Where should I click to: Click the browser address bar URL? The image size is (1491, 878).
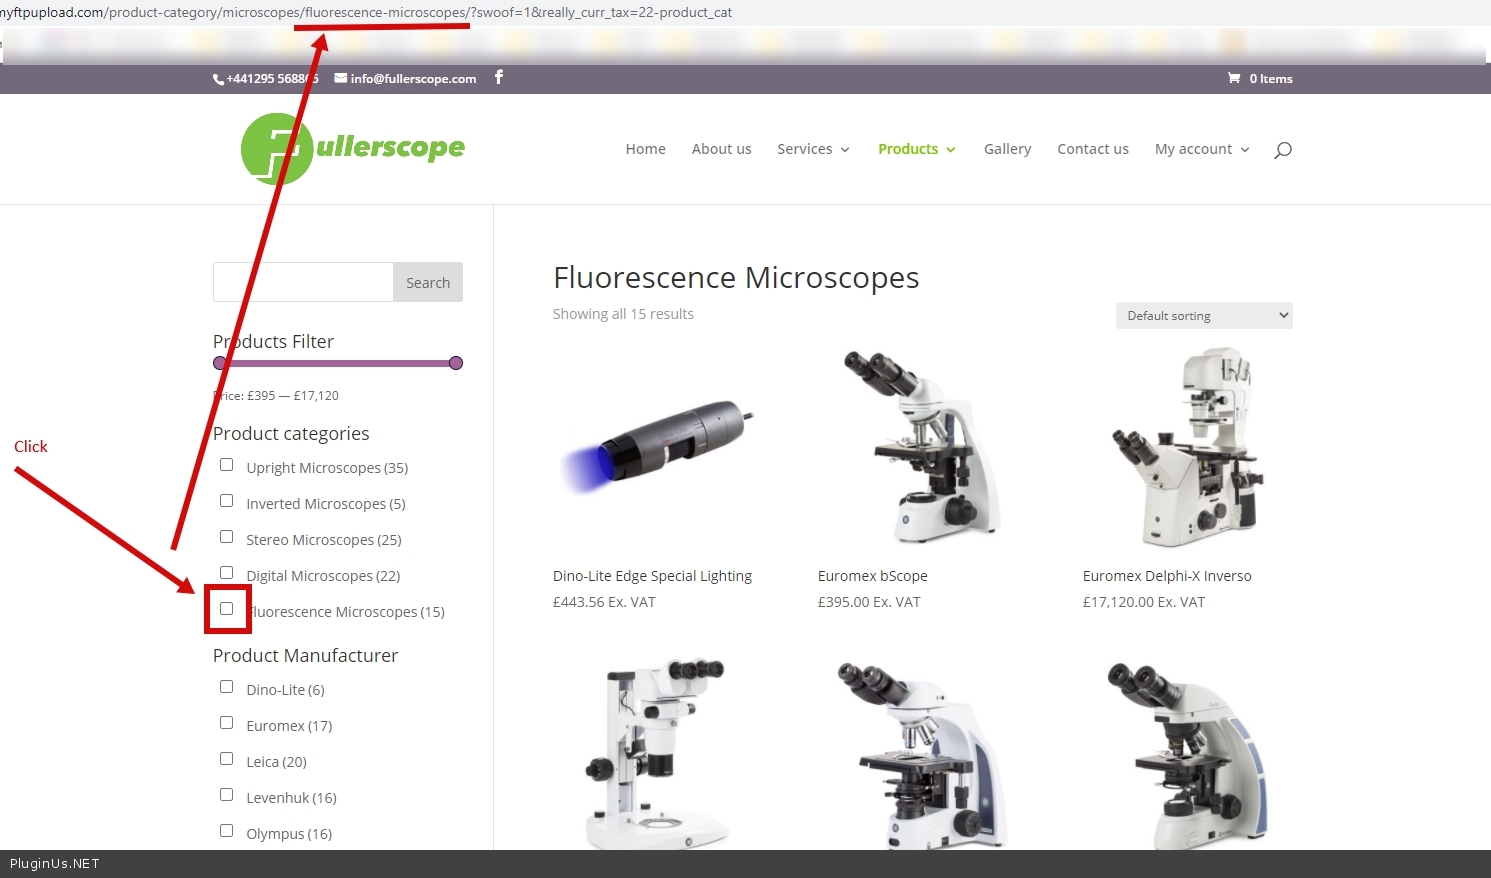(x=366, y=12)
